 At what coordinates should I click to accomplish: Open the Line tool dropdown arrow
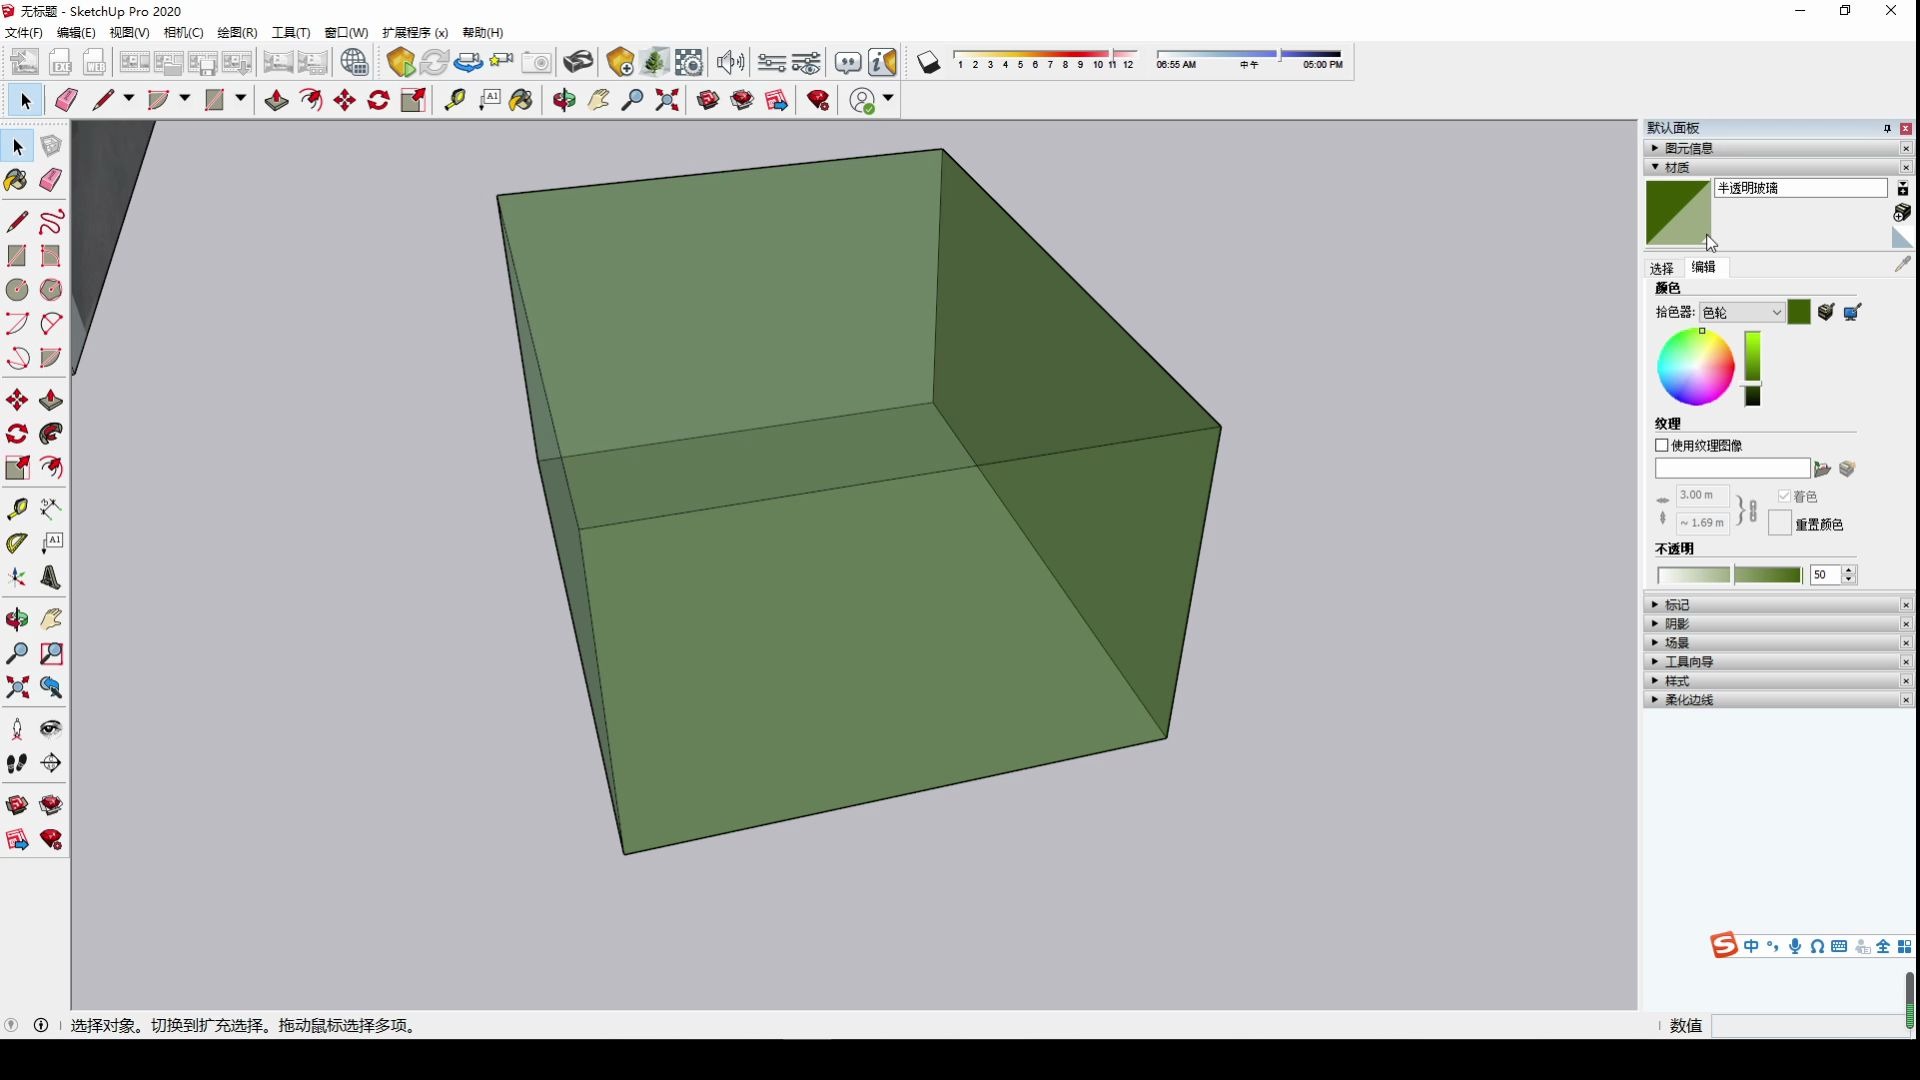point(129,99)
